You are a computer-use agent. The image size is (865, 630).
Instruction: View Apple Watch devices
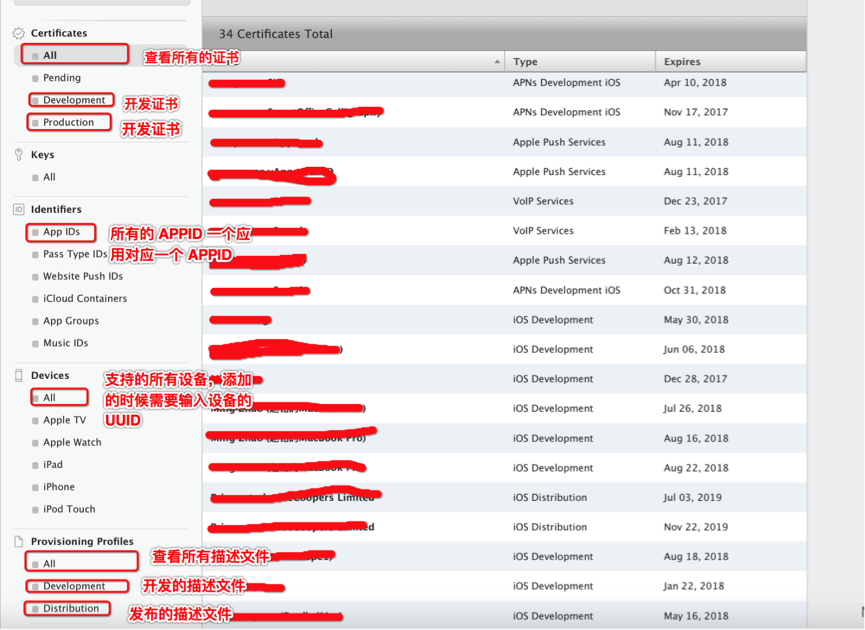pyautogui.click(x=72, y=442)
